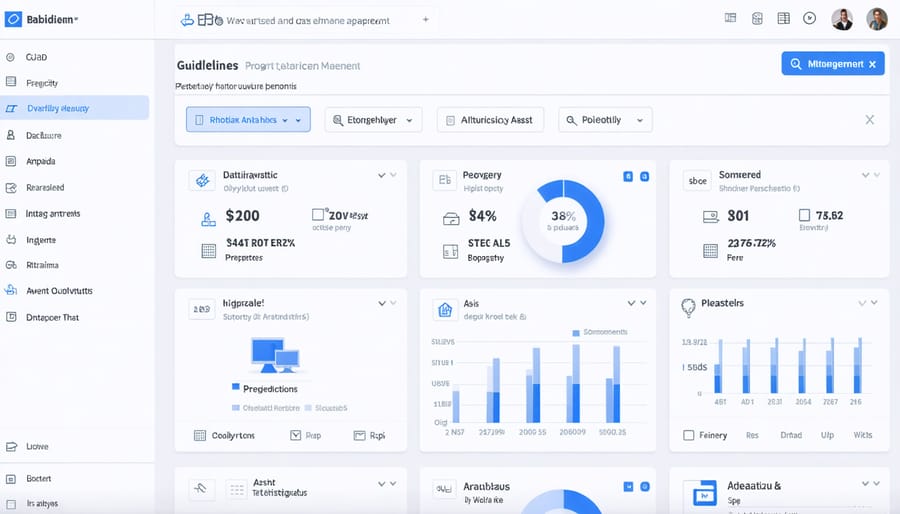Expand the Pleastelrs card chevron
The height and width of the screenshot is (514, 900).
pos(862,303)
